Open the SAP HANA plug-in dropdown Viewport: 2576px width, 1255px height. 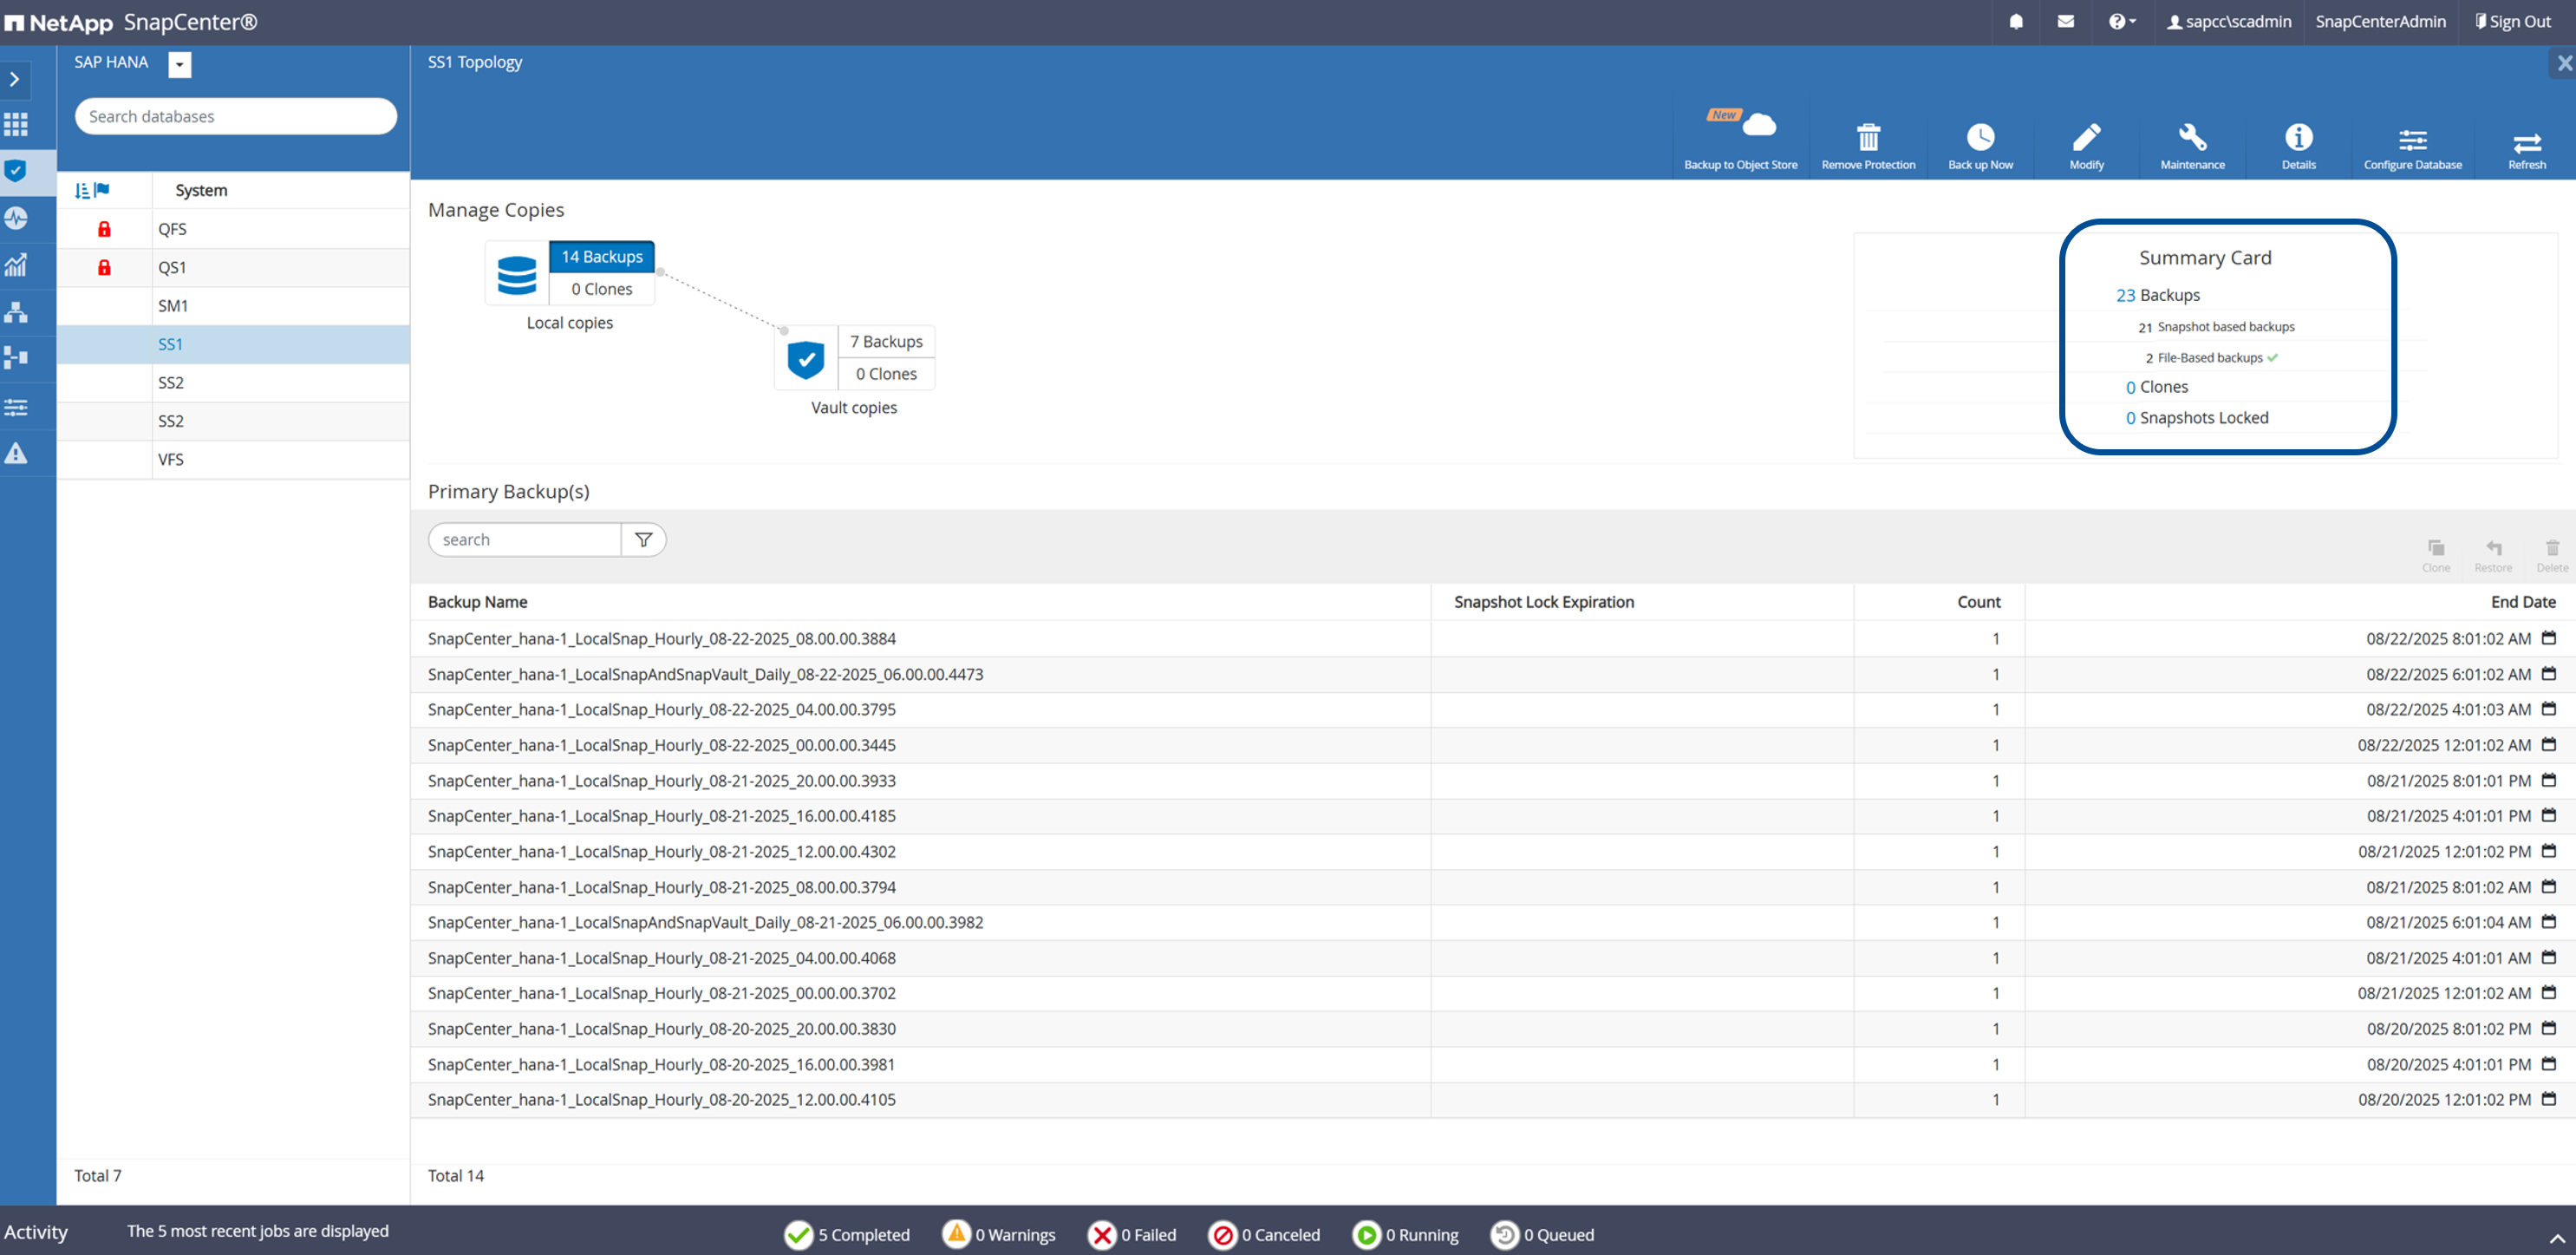point(180,65)
